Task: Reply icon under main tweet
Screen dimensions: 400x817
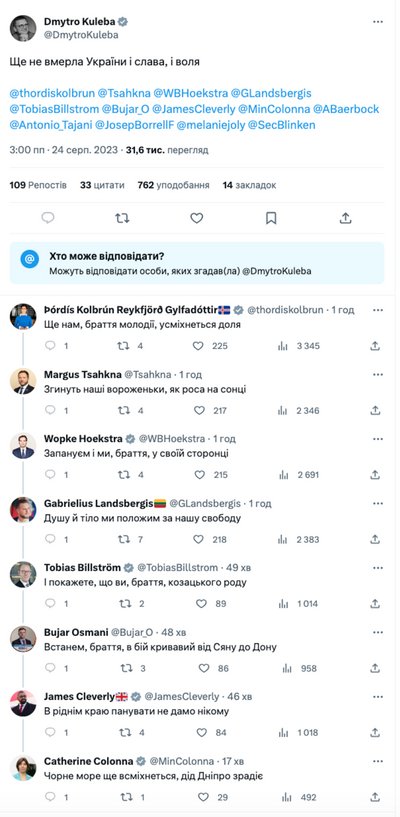Action: click(x=48, y=218)
